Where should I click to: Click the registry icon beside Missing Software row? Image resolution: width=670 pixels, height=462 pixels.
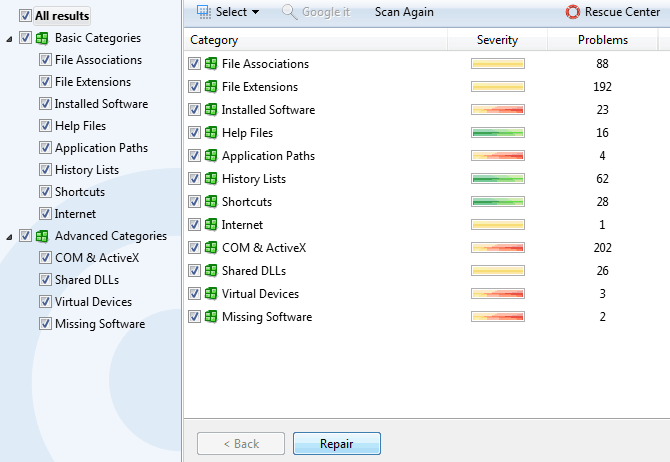tap(211, 317)
